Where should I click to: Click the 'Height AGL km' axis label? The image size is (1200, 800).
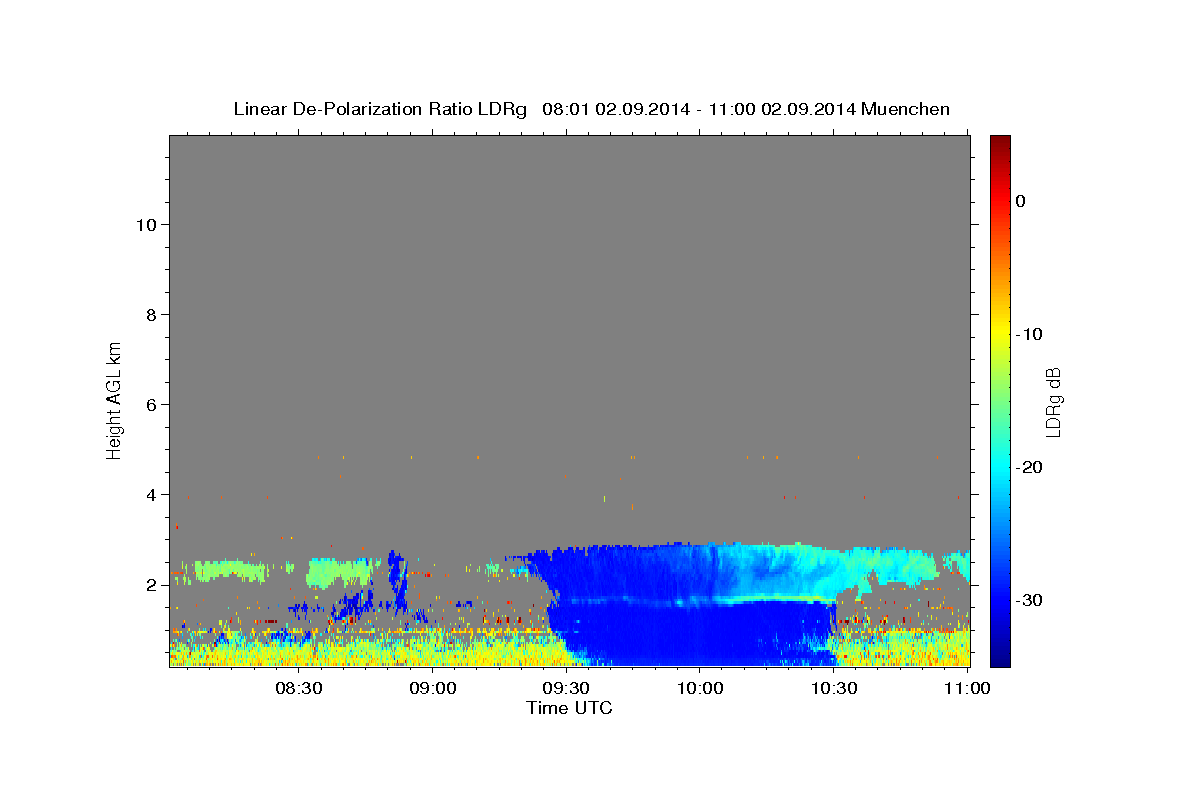pyautogui.click(x=115, y=399)
